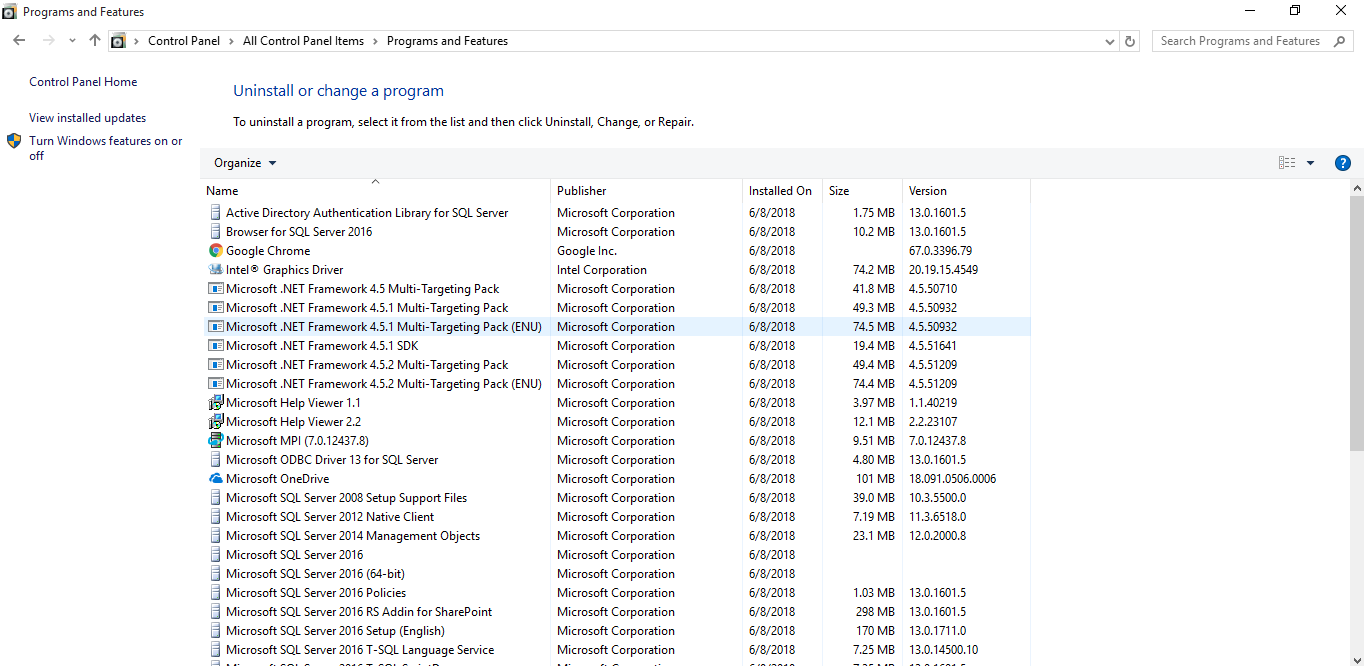
Task: Open Help with the blue question mark icon
Action: (1343, 163)
